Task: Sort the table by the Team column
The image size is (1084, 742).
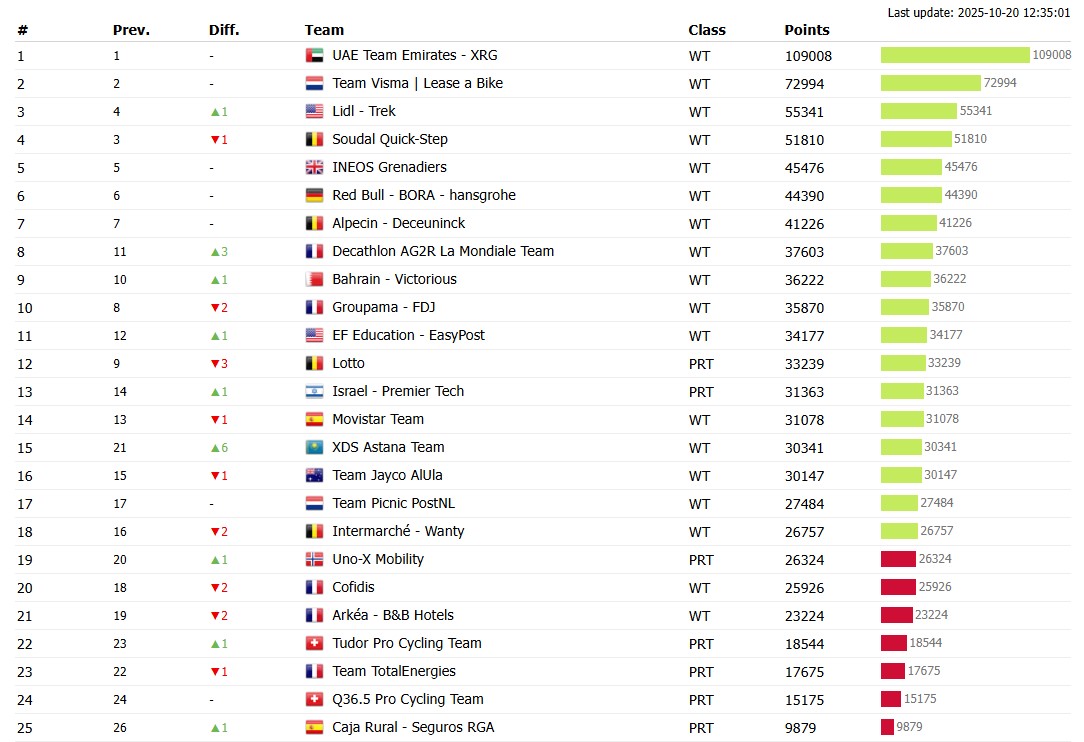Action: pos(321,30)
